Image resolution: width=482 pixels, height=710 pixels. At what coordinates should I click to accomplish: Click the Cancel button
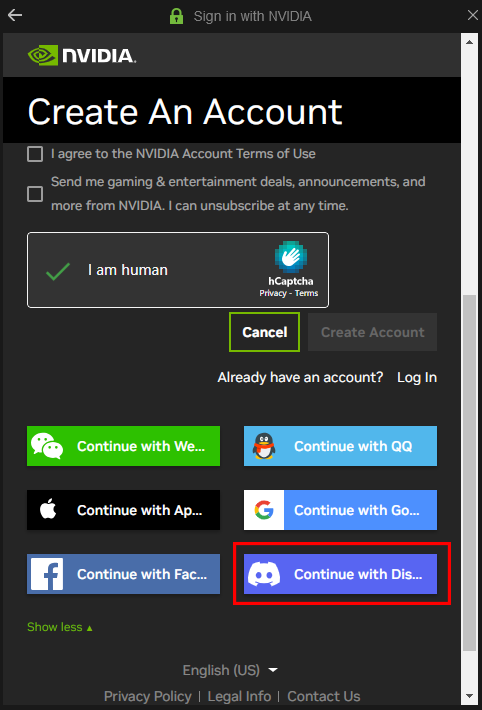point(265,332)
